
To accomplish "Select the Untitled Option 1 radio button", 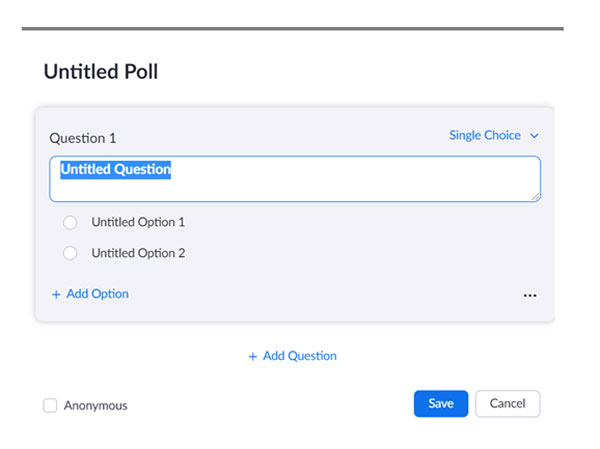I will point(70,223).
